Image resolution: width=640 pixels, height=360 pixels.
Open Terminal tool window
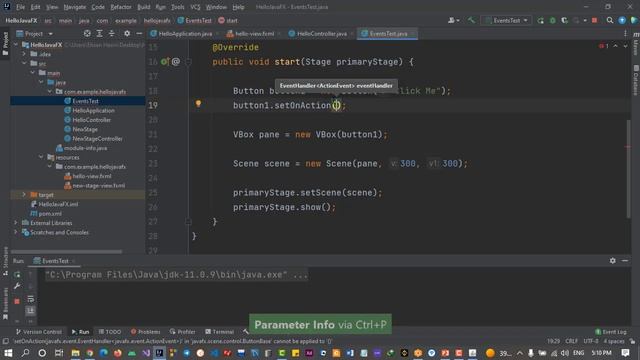(x=219, y=332)
